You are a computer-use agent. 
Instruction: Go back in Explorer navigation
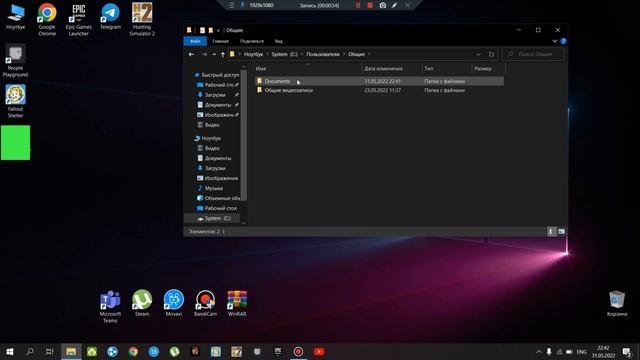point(191,54)
